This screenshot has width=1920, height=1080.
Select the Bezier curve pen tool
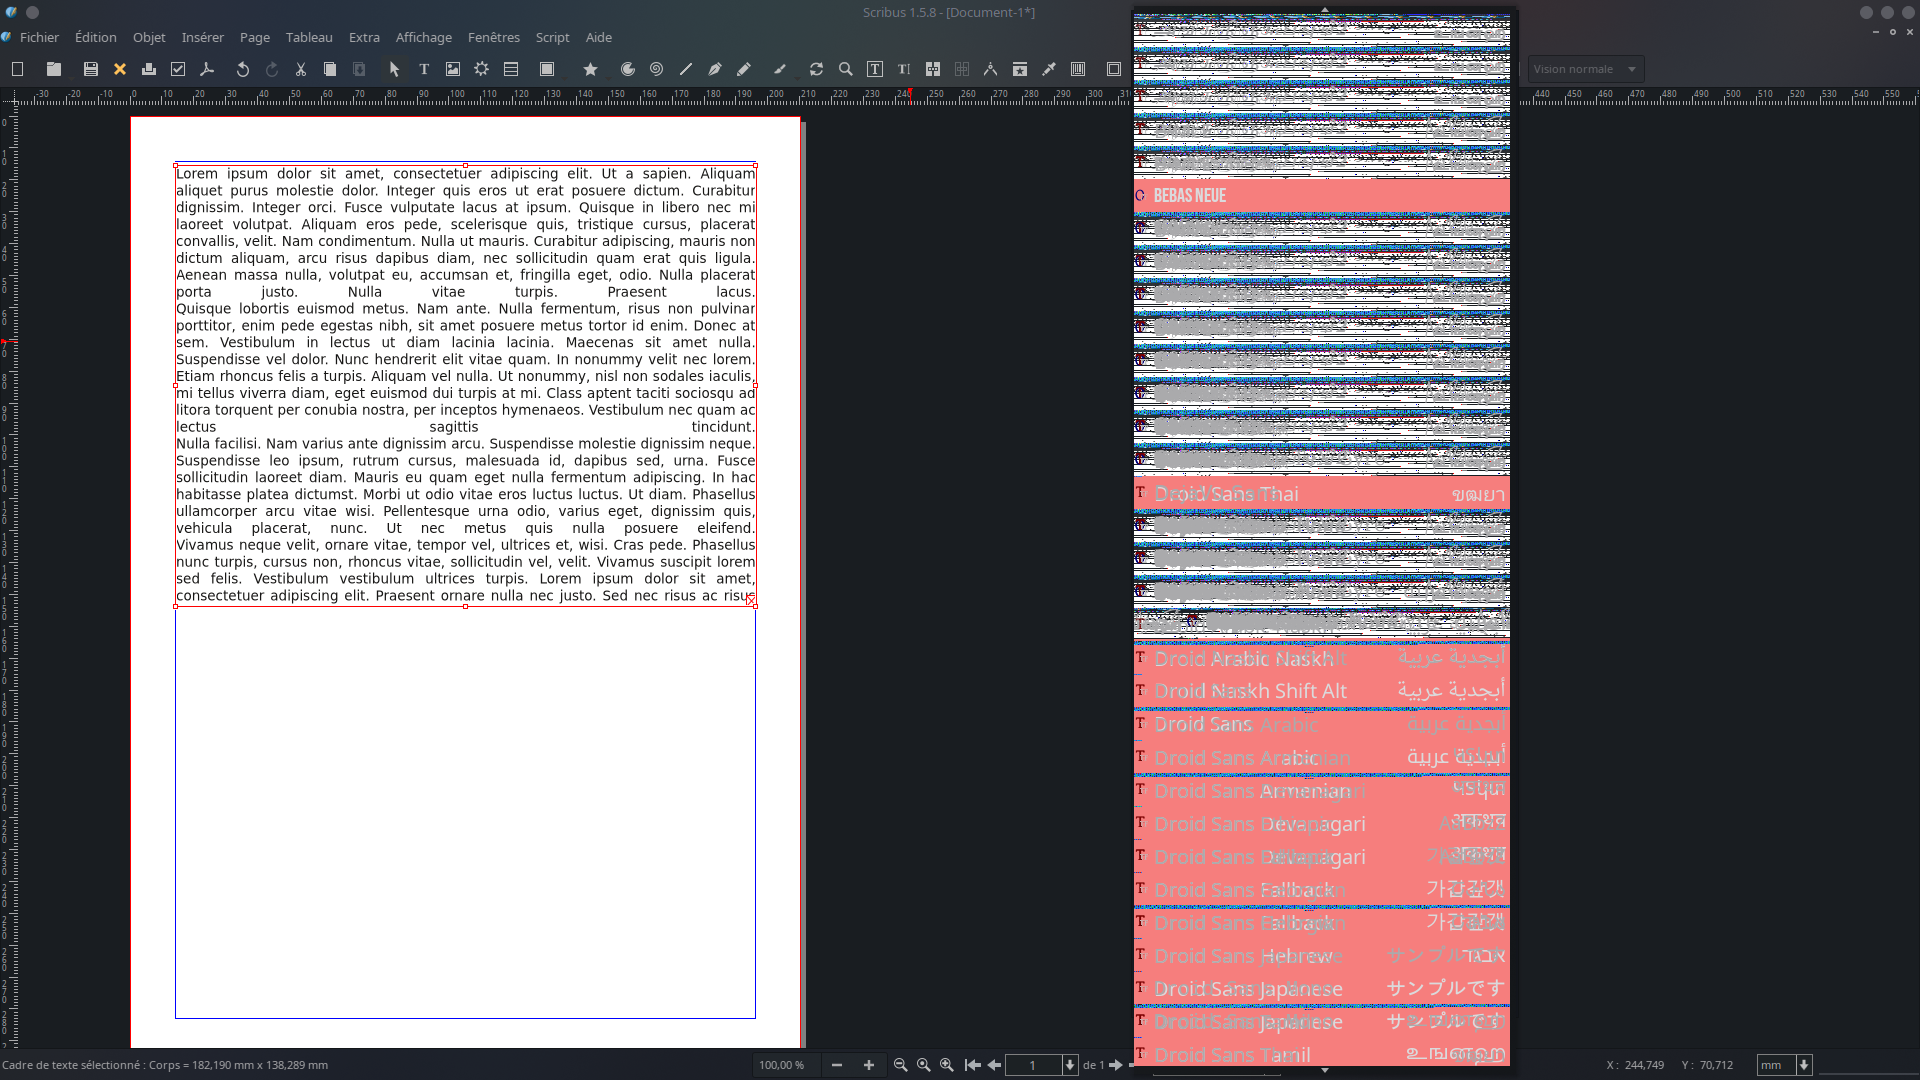coord(715,69)
